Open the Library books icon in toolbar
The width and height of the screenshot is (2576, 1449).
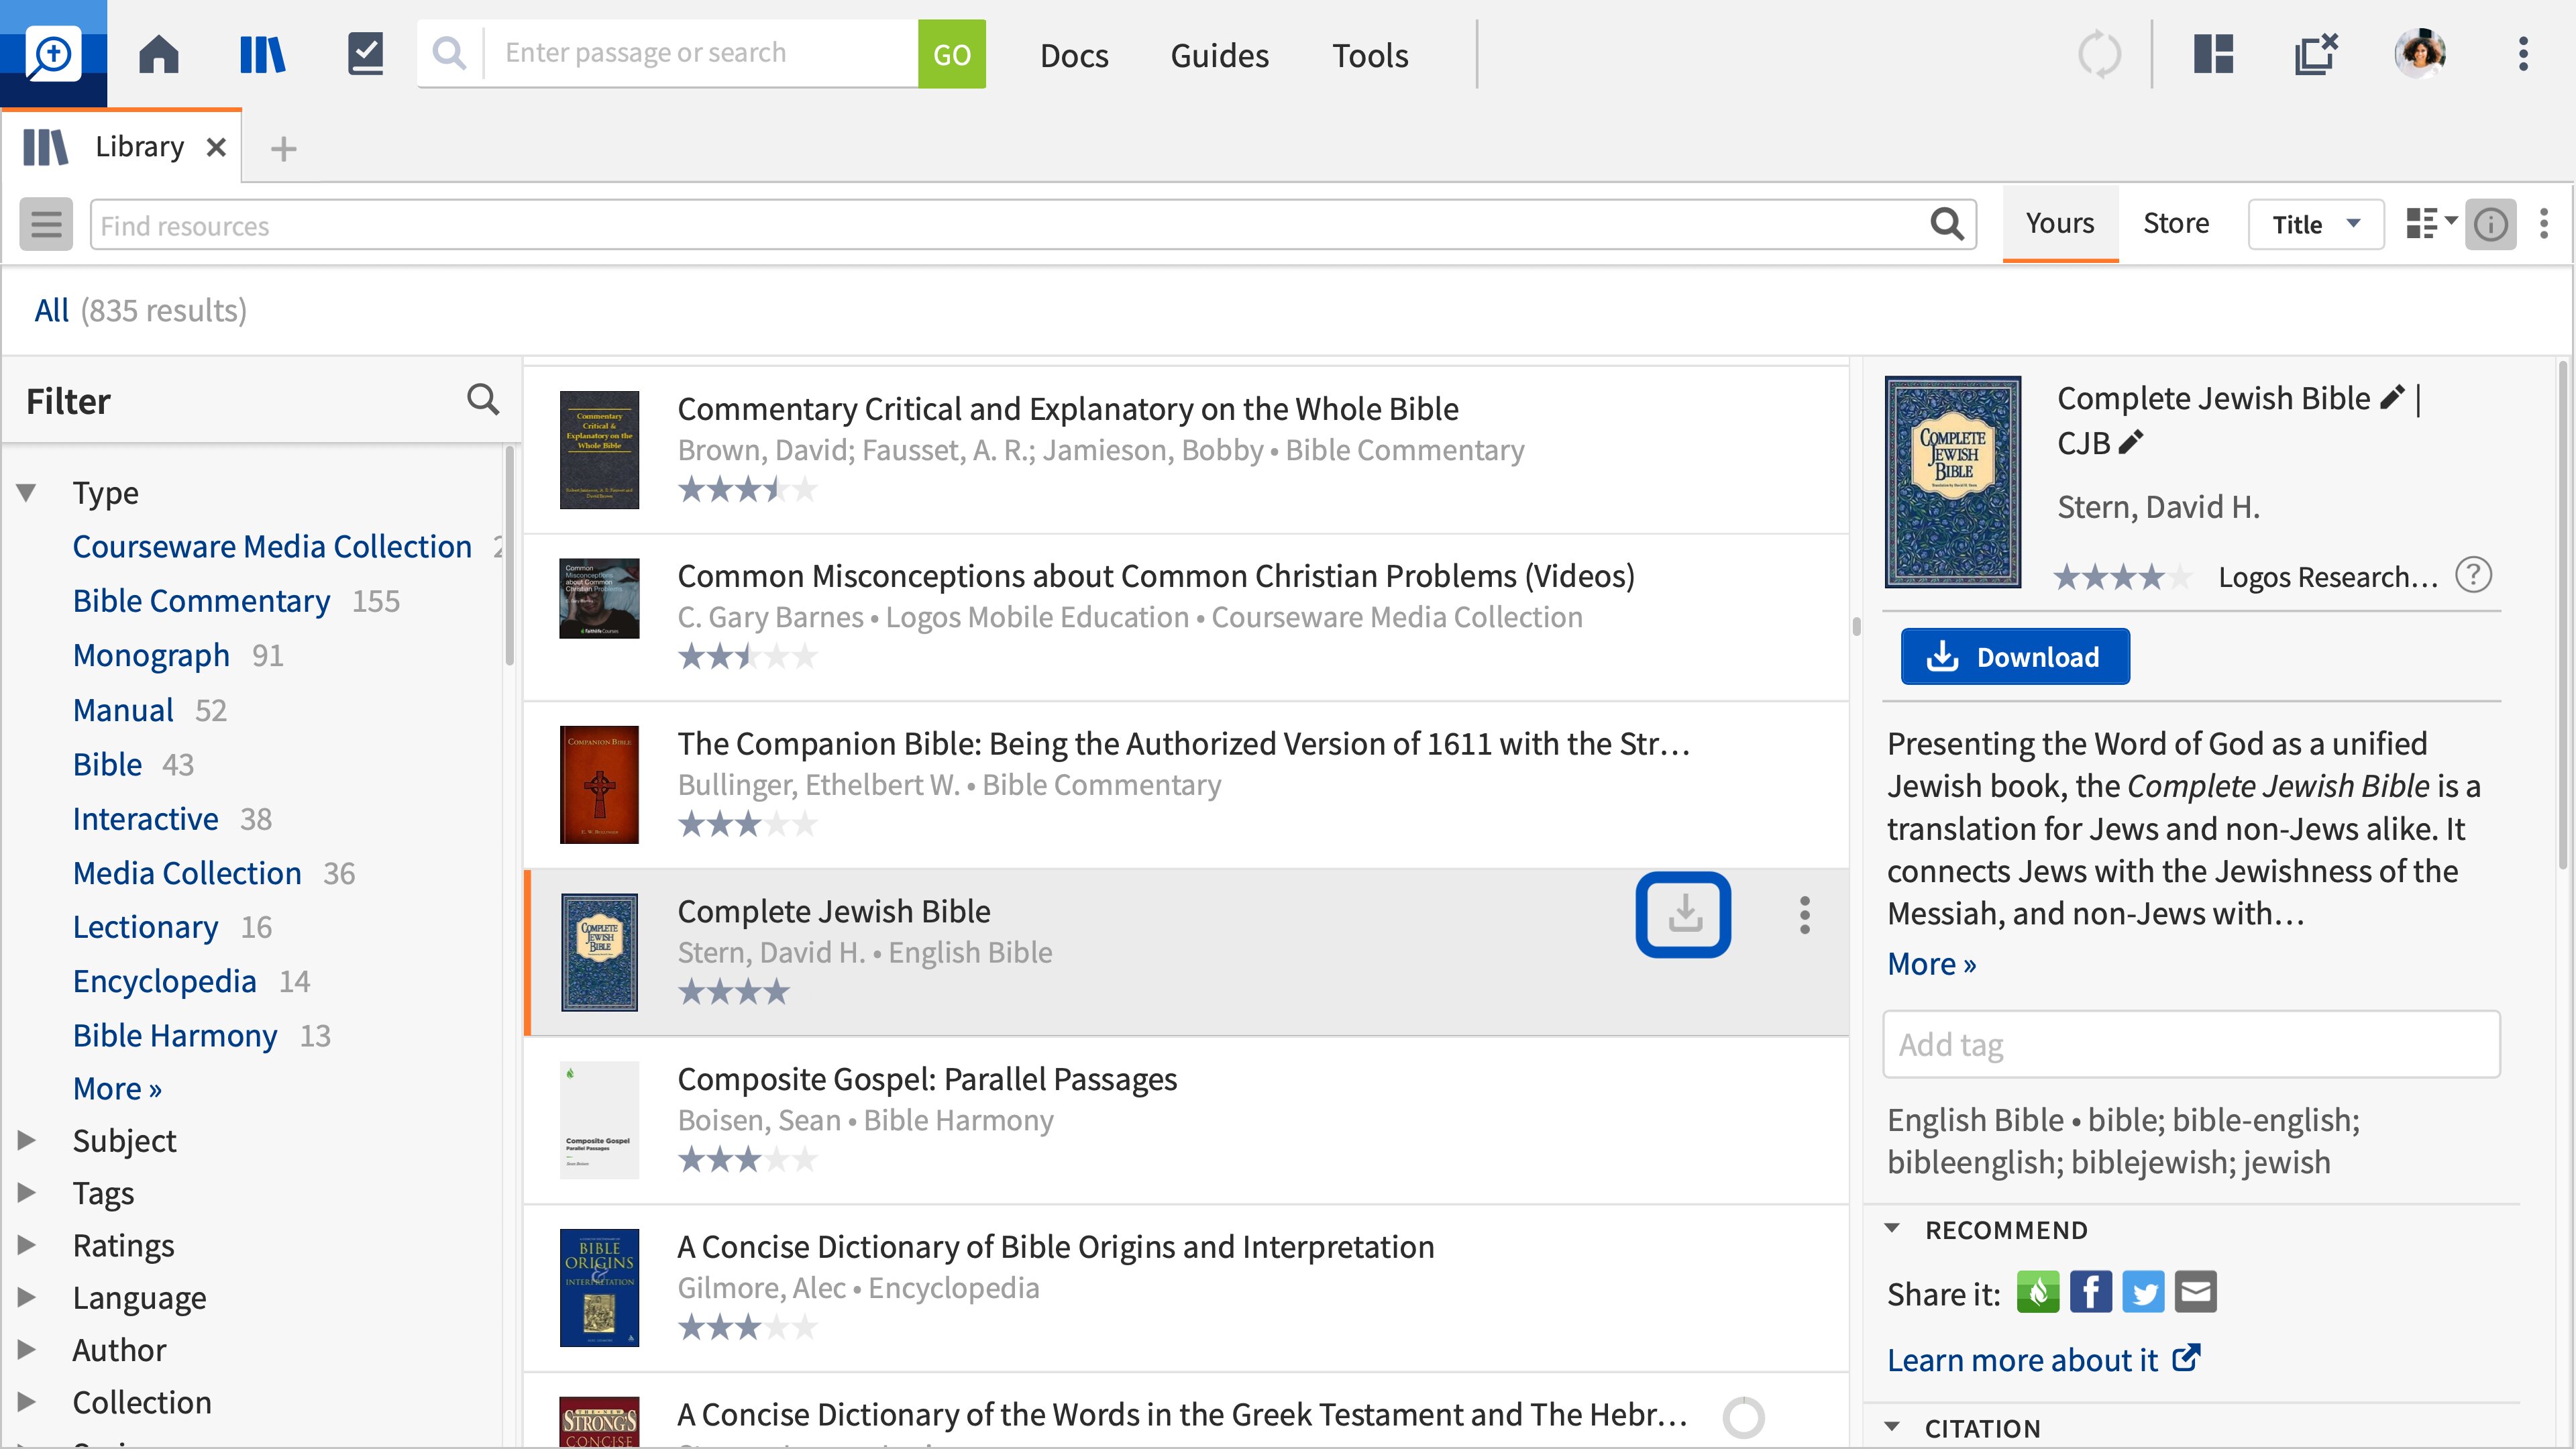tap(263, 54)
